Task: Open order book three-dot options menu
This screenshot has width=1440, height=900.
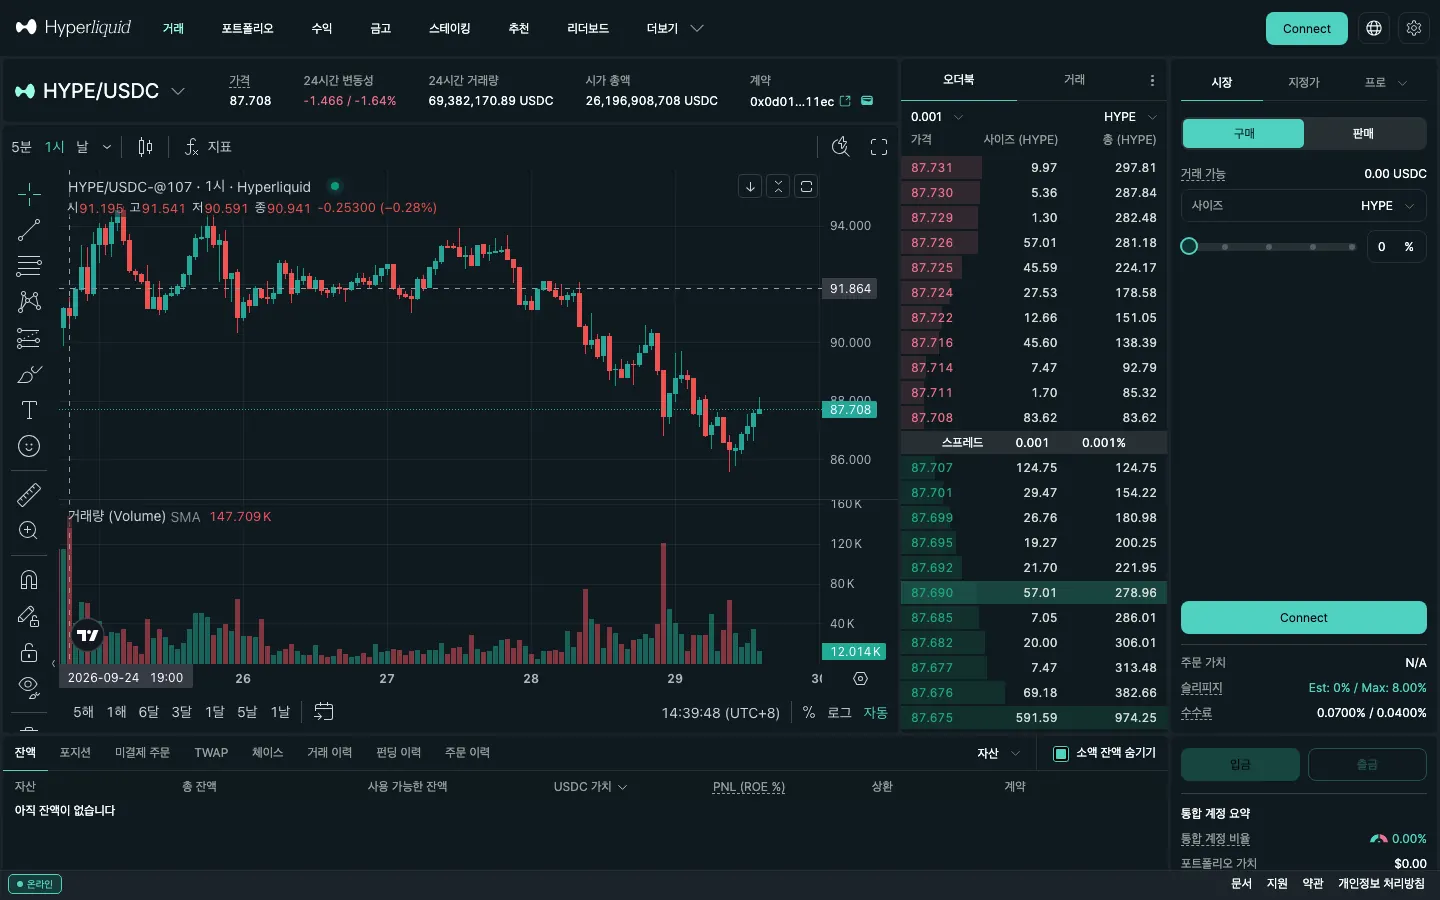Action: [1152, 80]
